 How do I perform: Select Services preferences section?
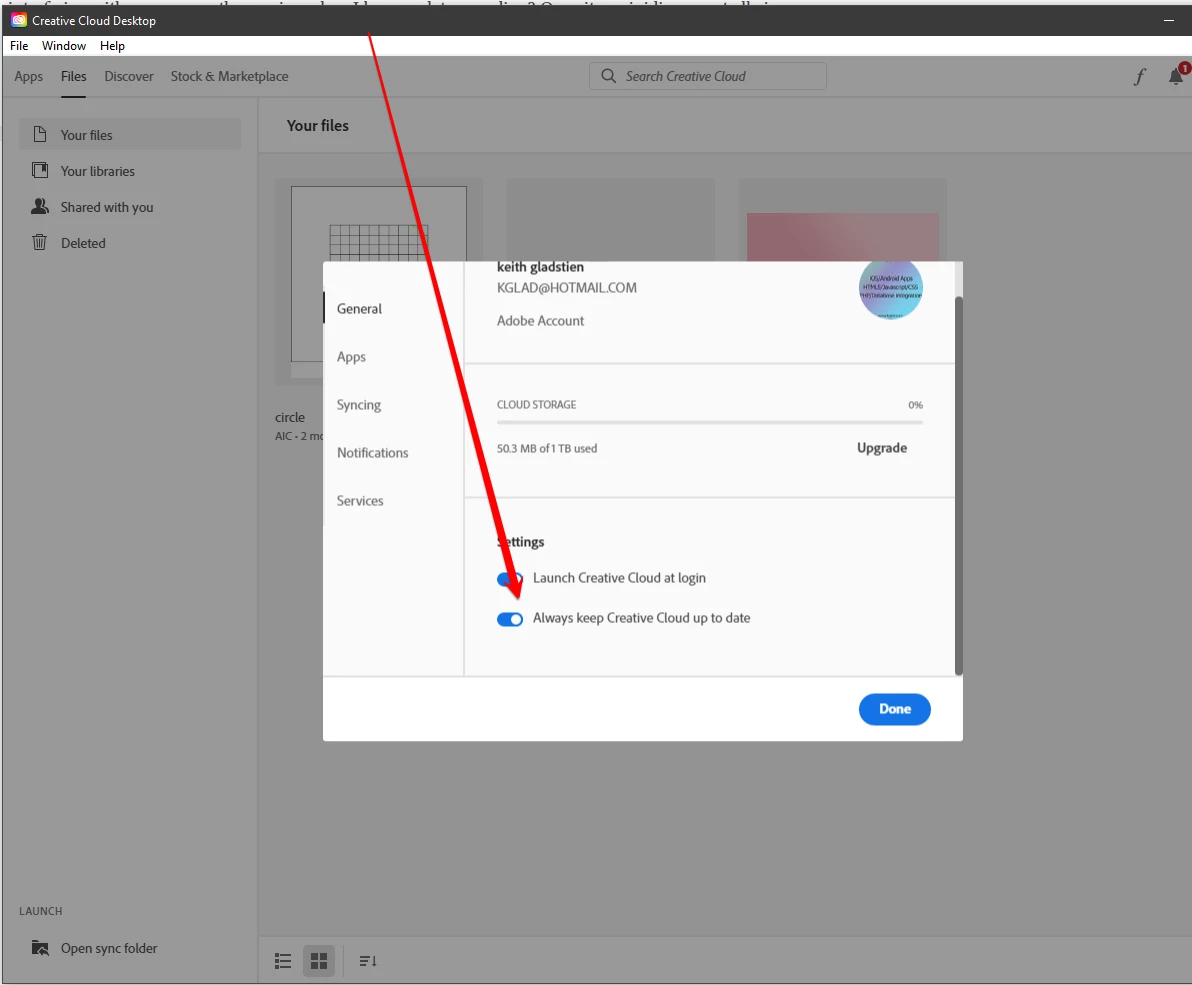[360, 500]
